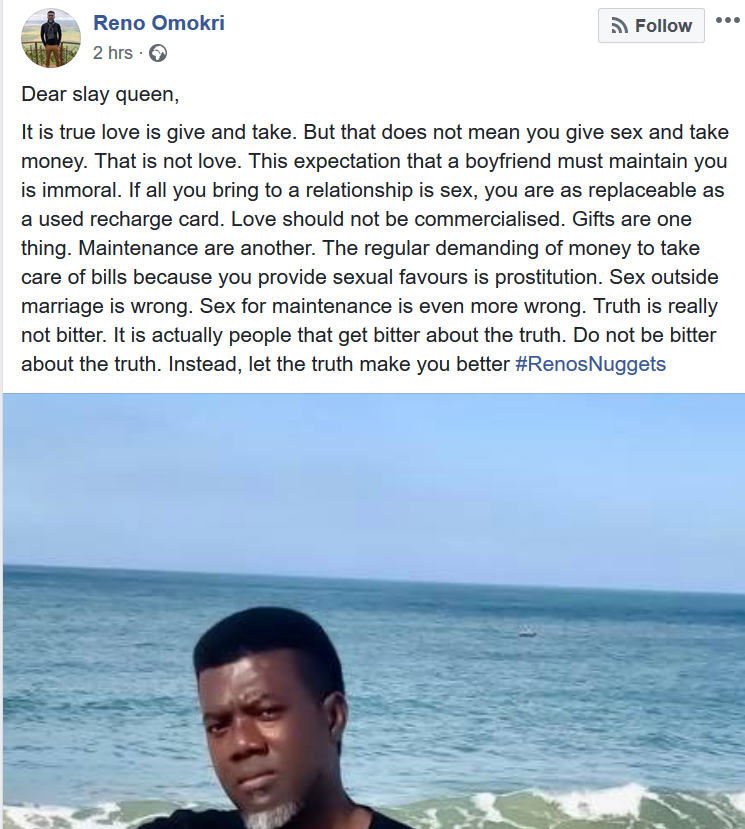Follow Reno Omokri
Viewport: 745px width, 829px height.
pyautogui.click(x=651, y=26)
